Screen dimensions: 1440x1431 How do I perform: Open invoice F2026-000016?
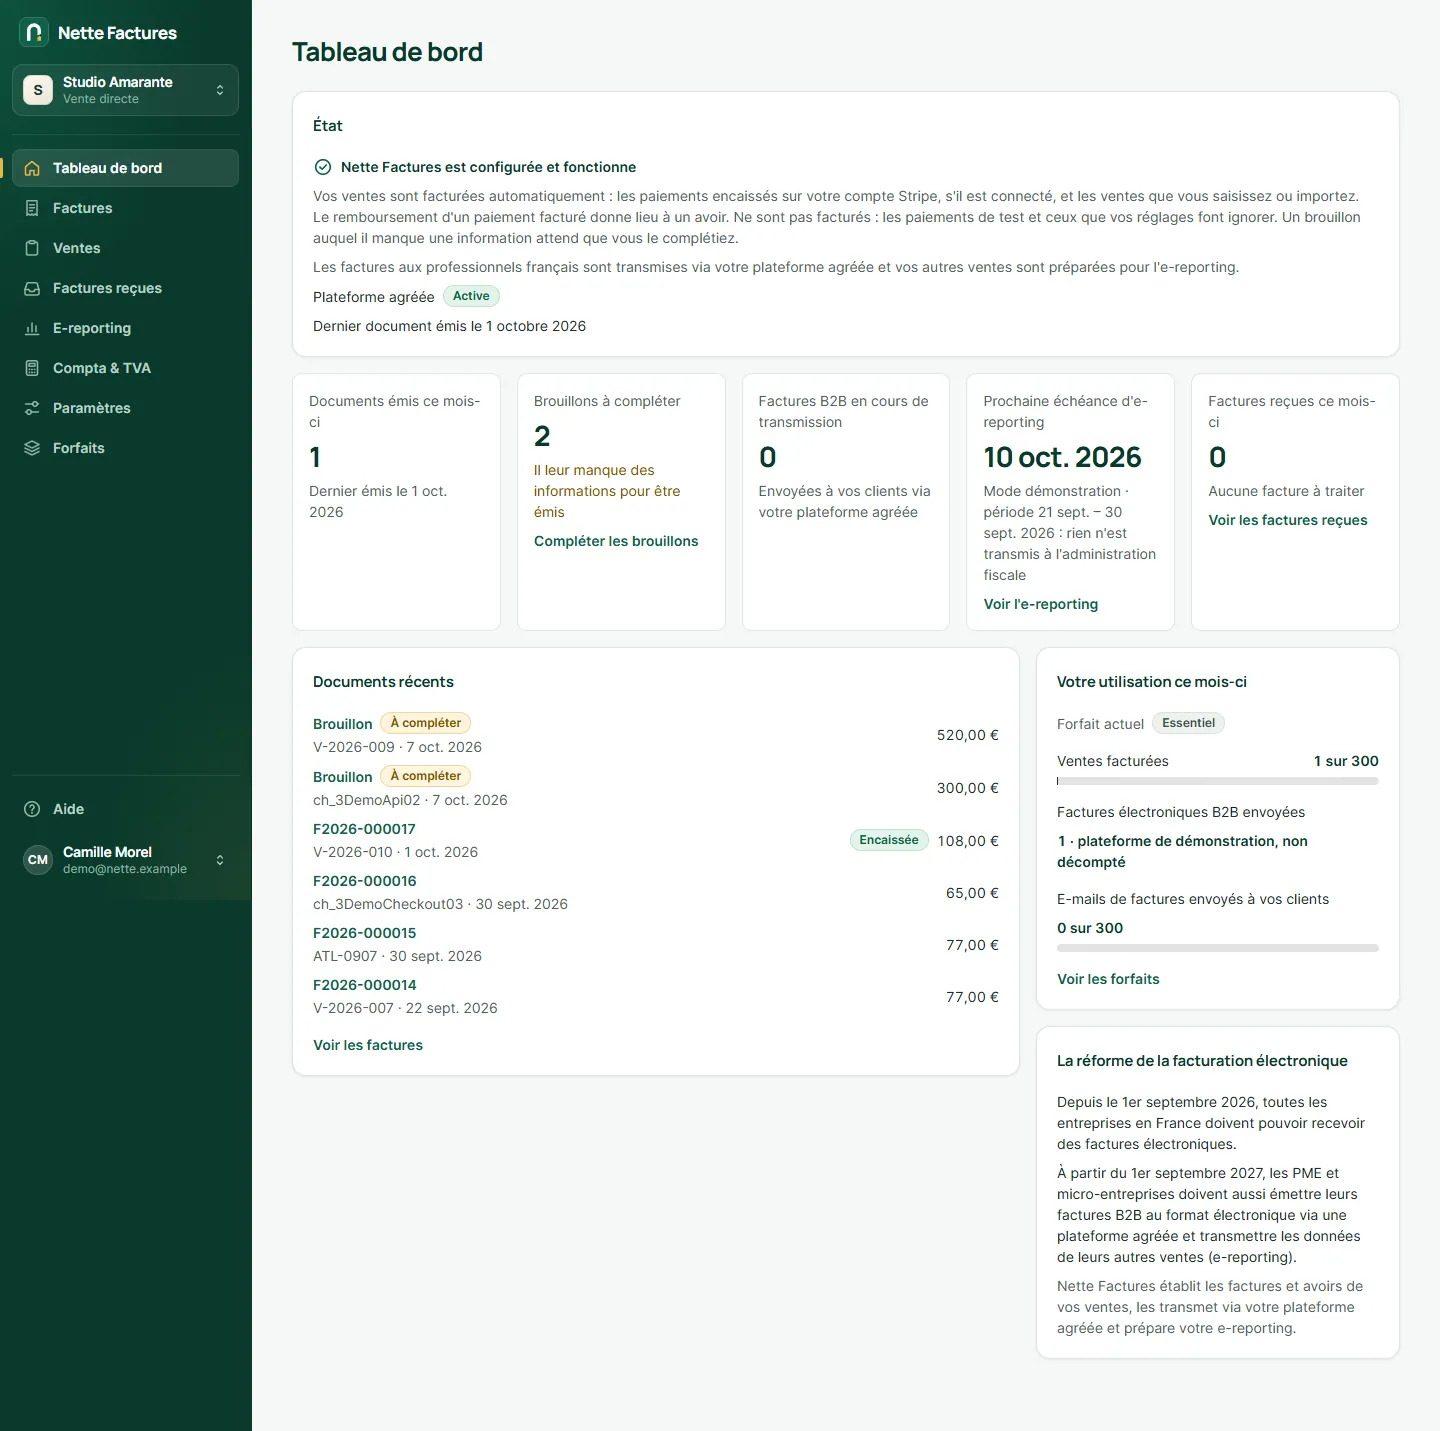point(364,881)
